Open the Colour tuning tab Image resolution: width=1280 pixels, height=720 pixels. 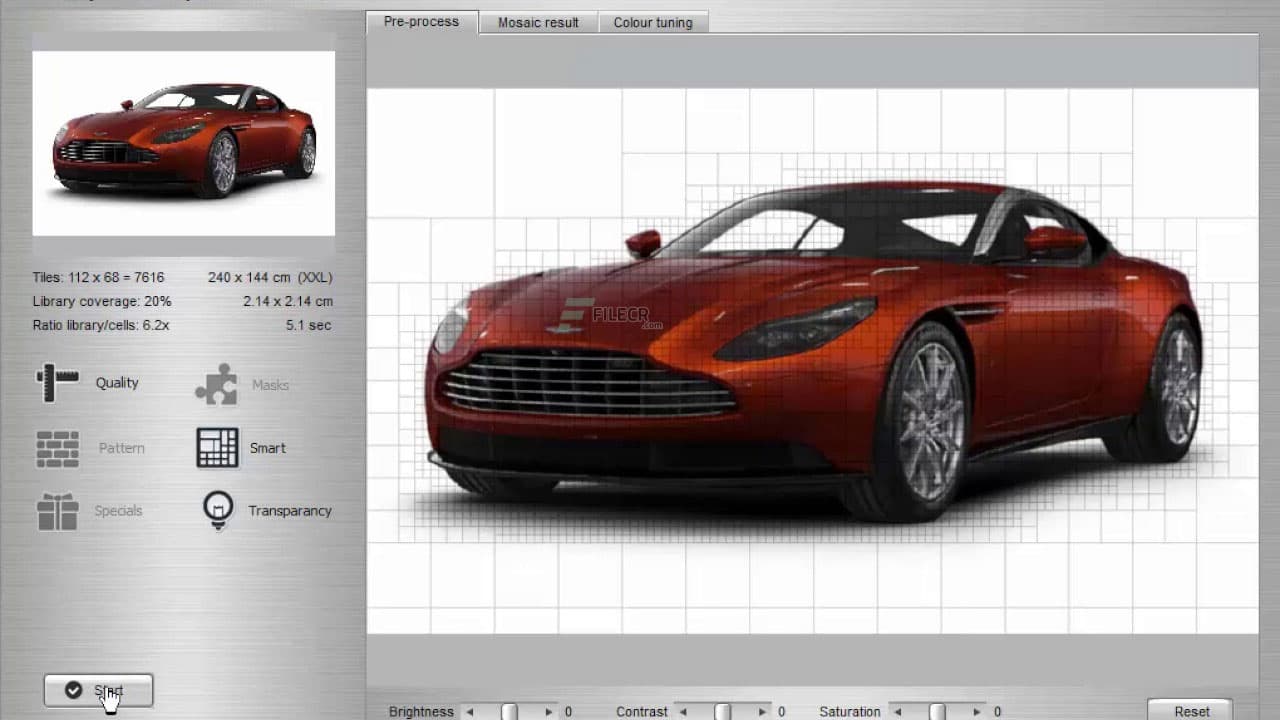pyautogui.click(x=653, y=22)
